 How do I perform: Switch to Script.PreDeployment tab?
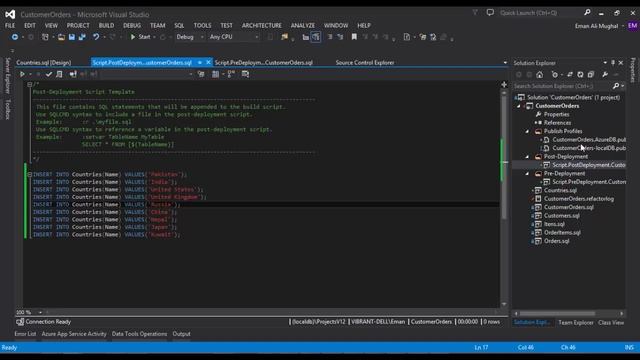tap(264, 63)
